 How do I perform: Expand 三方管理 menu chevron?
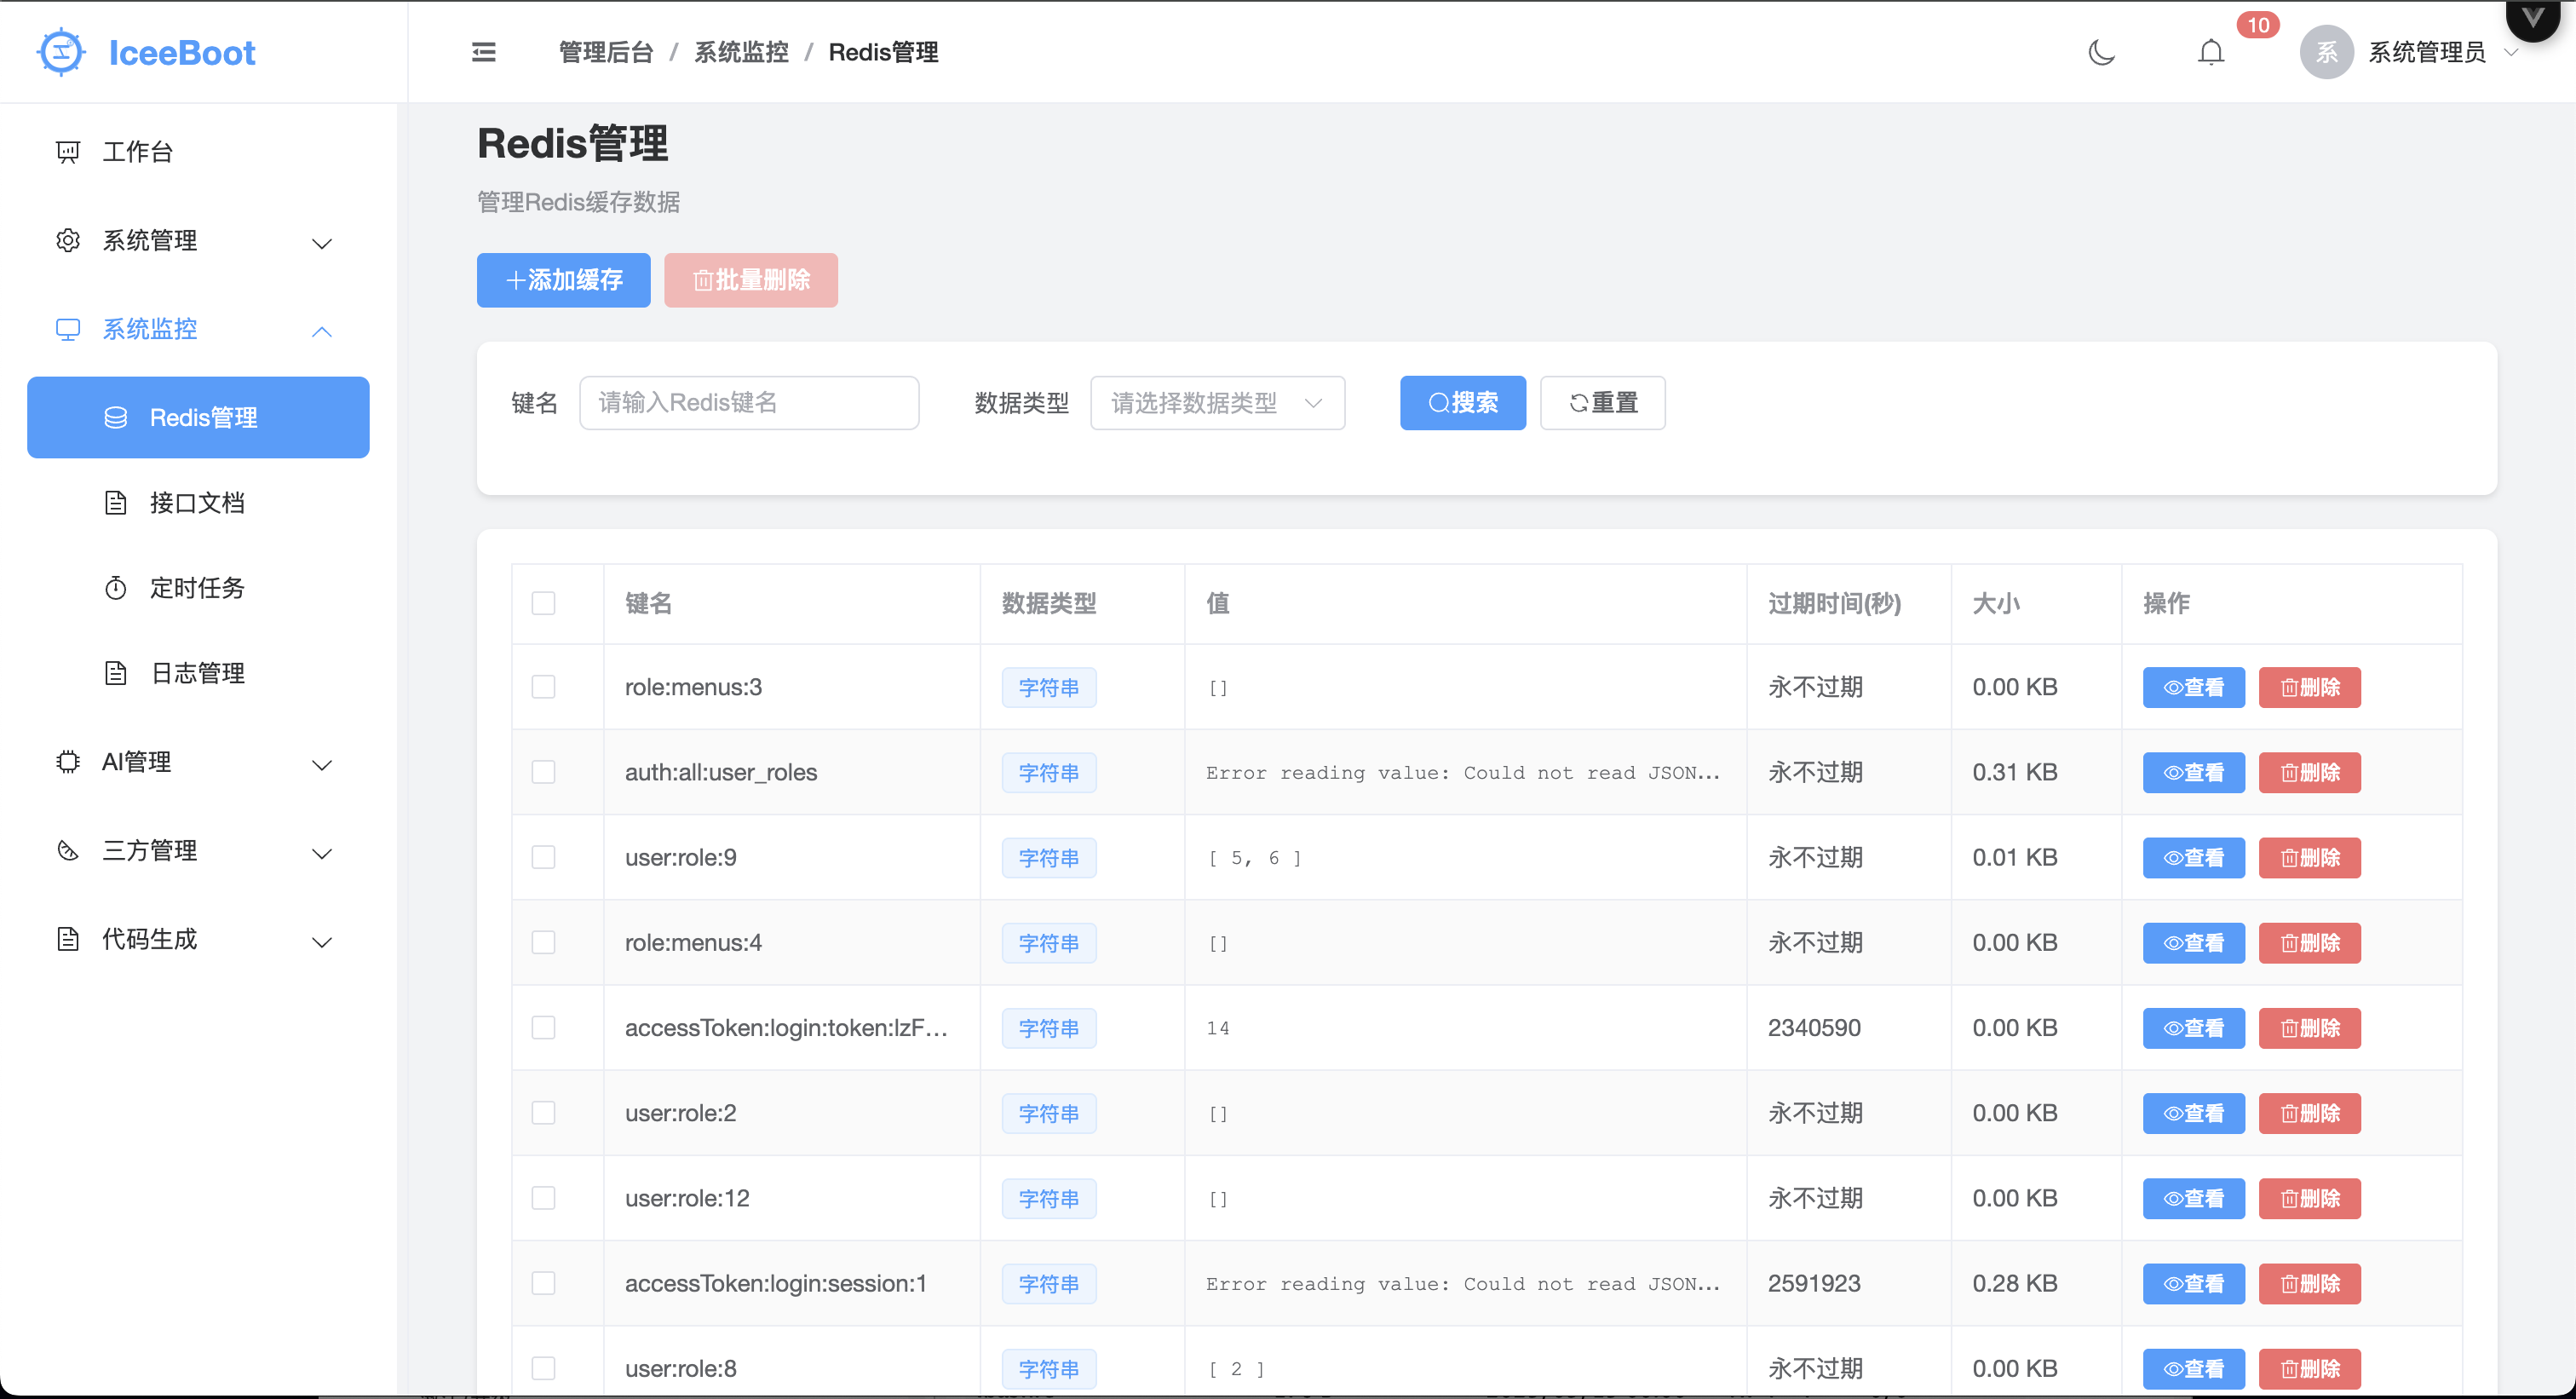point(322,853)
